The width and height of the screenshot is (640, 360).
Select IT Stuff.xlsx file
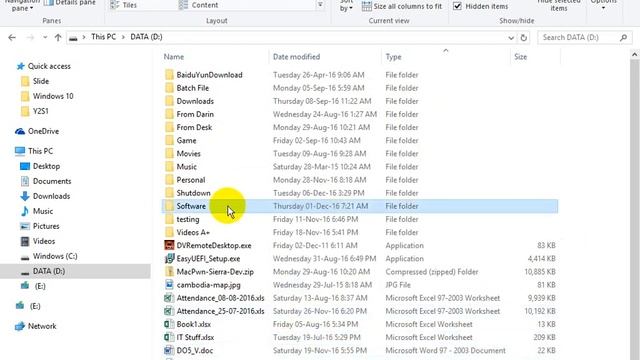click(189, 337)
